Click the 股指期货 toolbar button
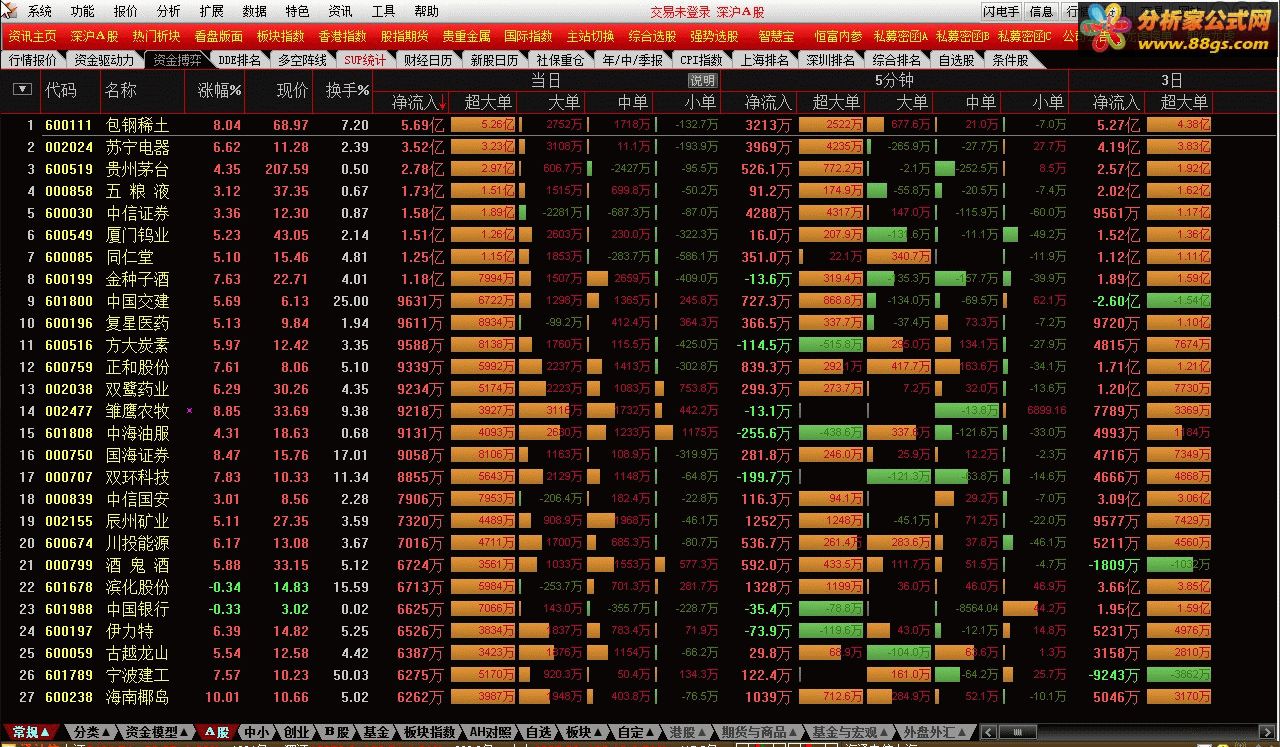The height and width of the screenshot is (747, 1280). click(404, 36)
